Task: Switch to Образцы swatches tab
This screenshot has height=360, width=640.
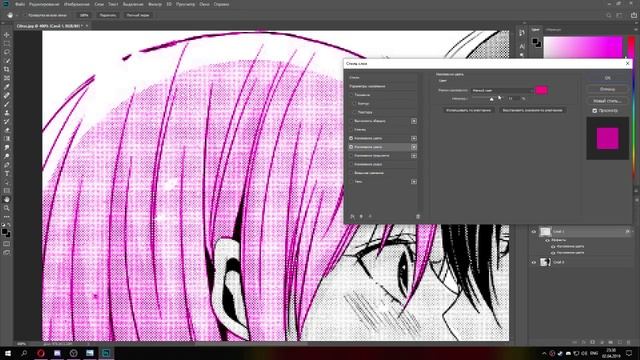Action: (x=553, y=30)
